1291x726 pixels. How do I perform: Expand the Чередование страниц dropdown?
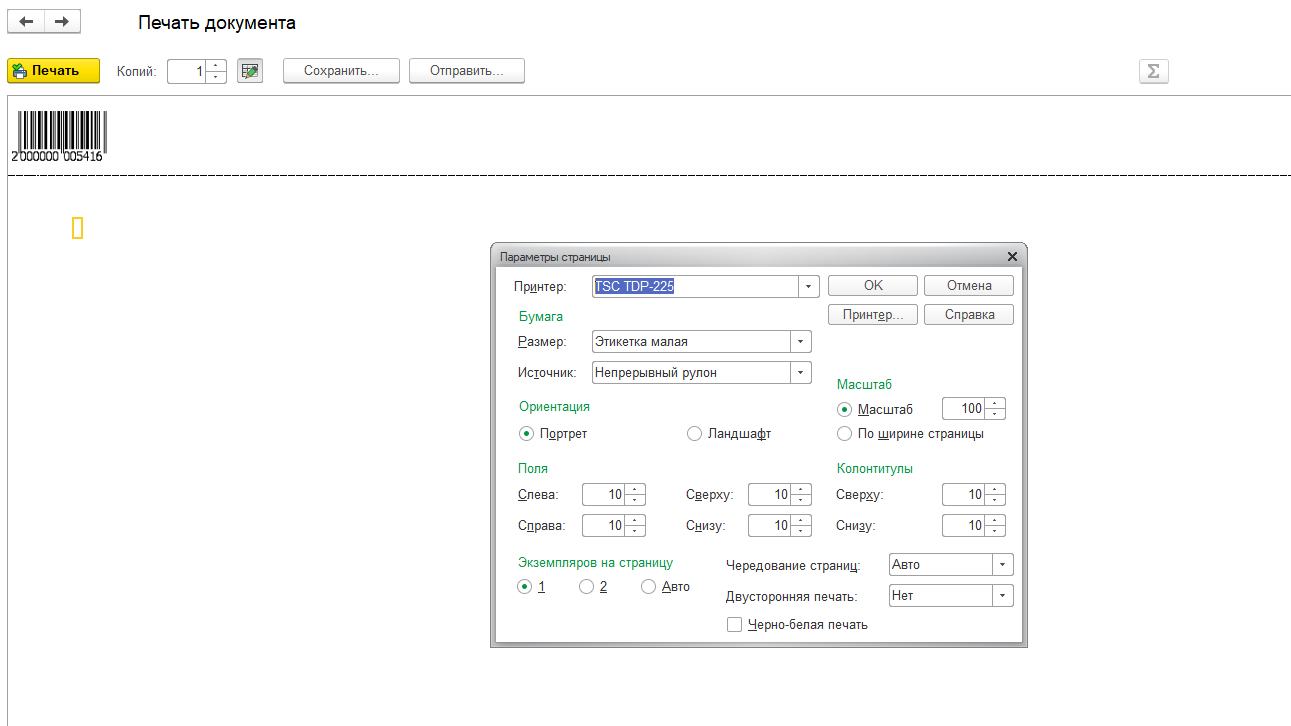click(x=1002, y=565)
